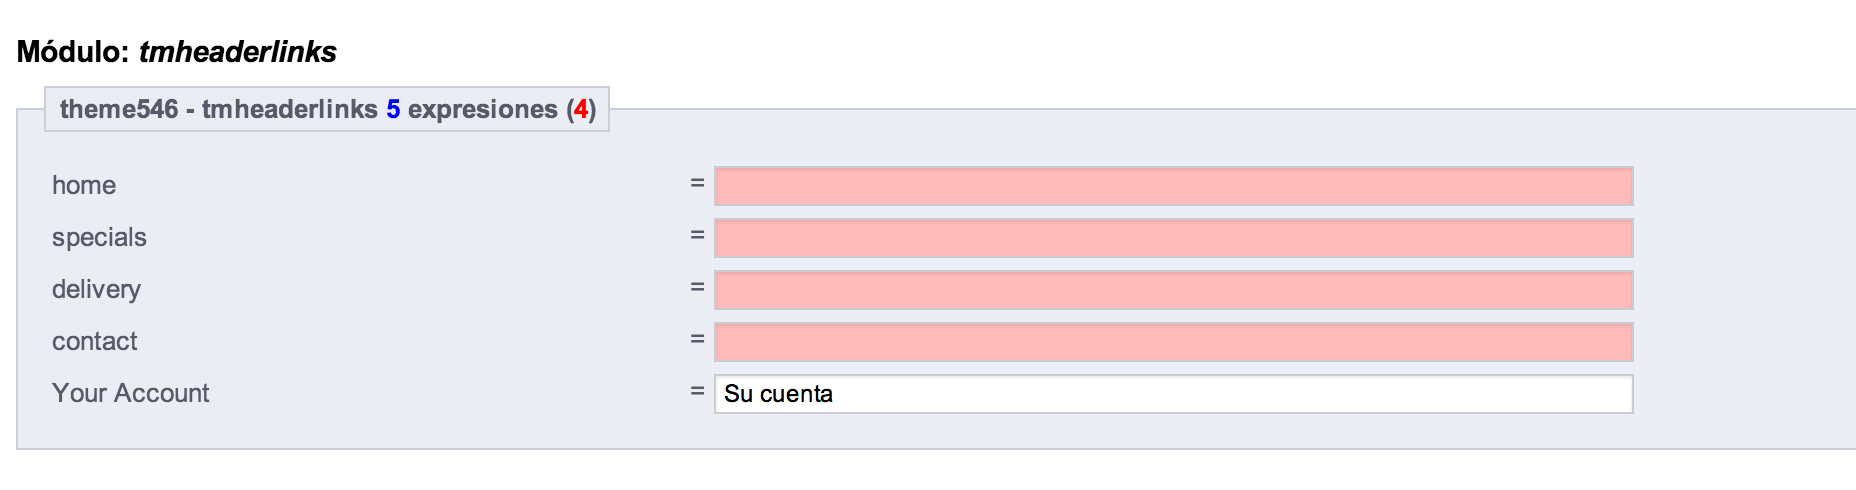This screenshot has width=1856, height=490.
Task: Click the "theme546 - tmheaderlinks" fieldset legend
Action: [218, 109]
